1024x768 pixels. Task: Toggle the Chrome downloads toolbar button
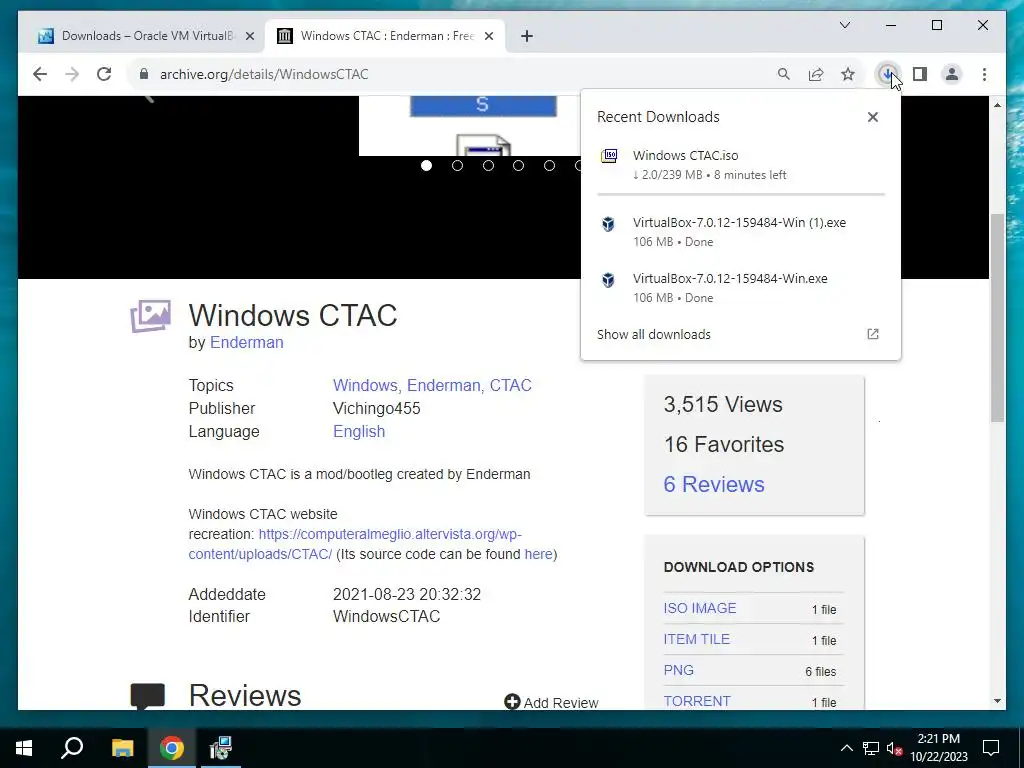tap(887, 74)
